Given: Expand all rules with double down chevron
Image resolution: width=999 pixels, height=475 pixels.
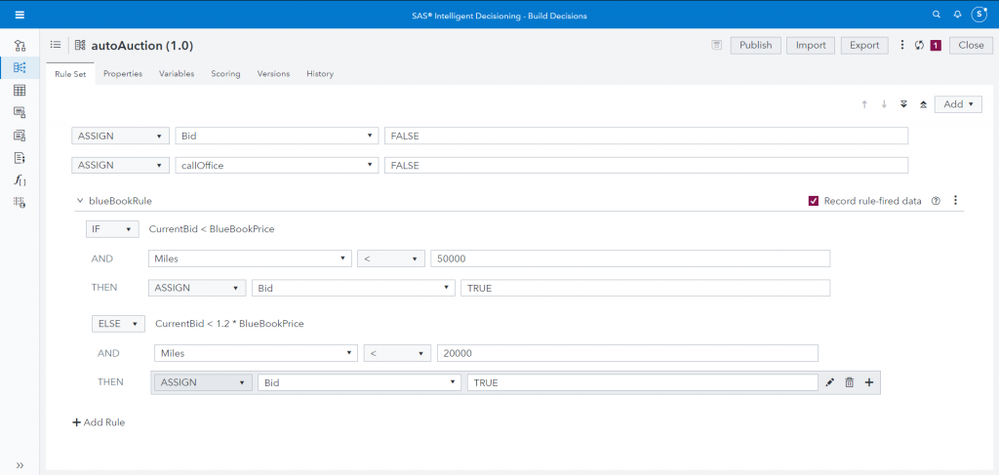Looking at the screenshot, I should [903, 104].
